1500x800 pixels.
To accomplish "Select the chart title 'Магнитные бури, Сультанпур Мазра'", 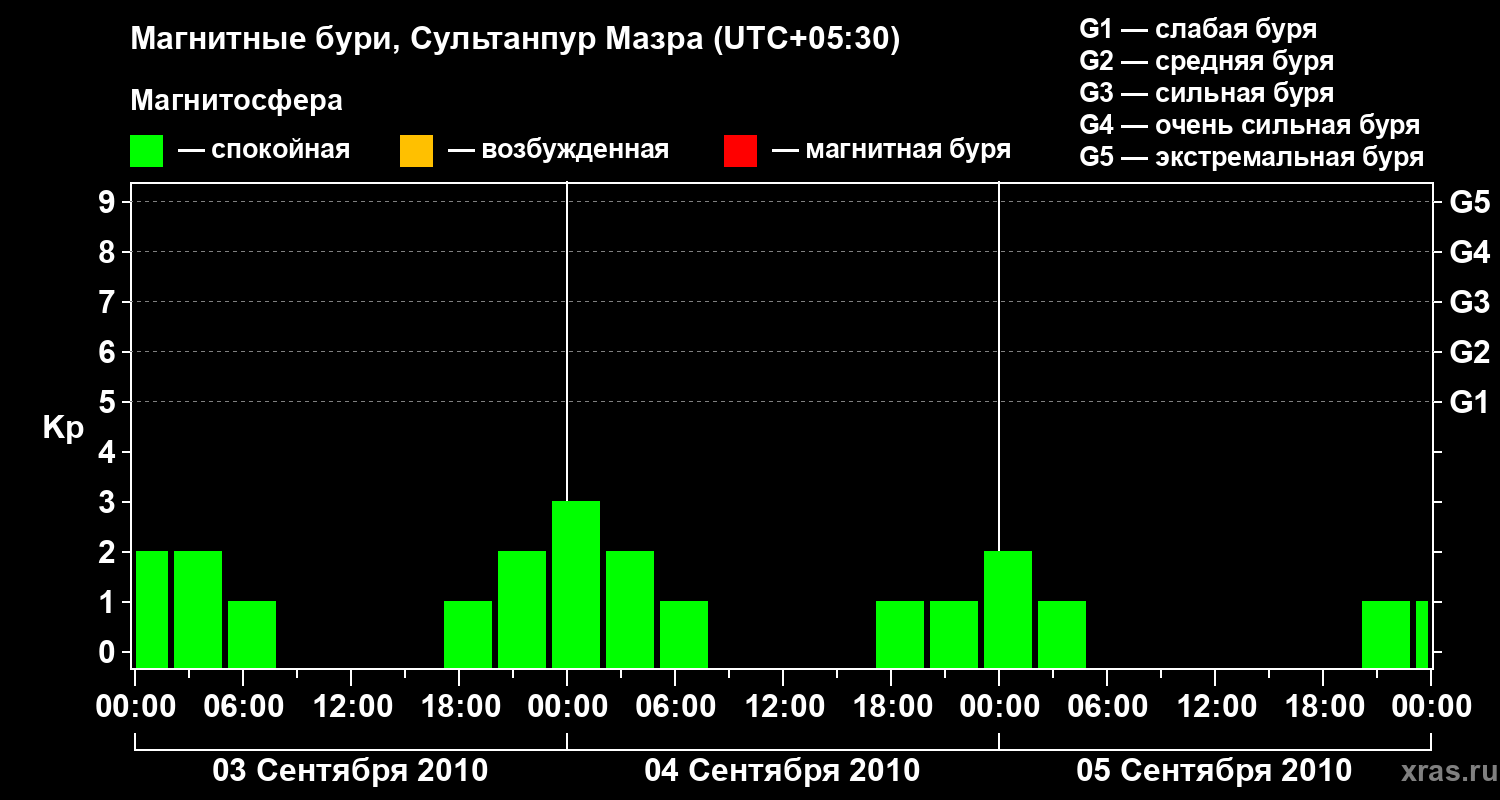I will pos(415,40).
